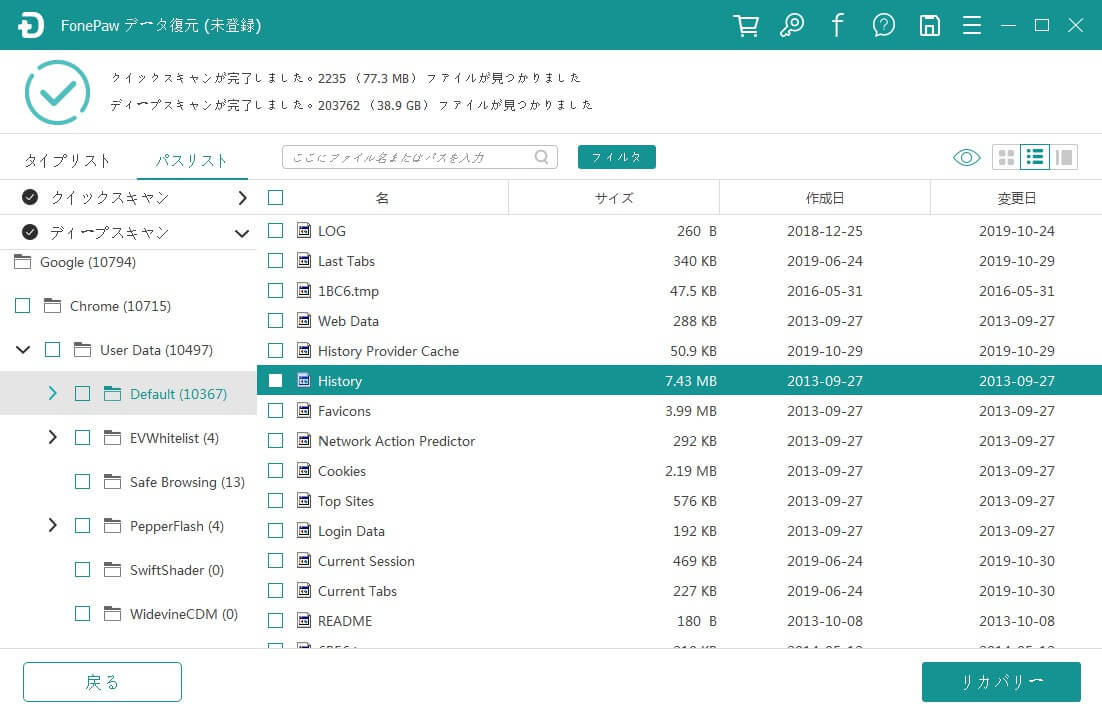
Task: Click the FonePaw logo icon
Action: click(31, 25)
